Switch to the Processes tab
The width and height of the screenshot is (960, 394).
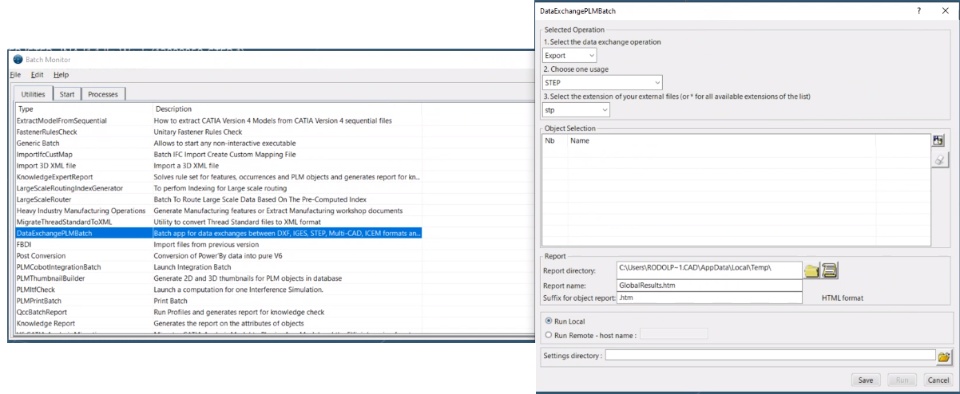click(x=103, y=94)
